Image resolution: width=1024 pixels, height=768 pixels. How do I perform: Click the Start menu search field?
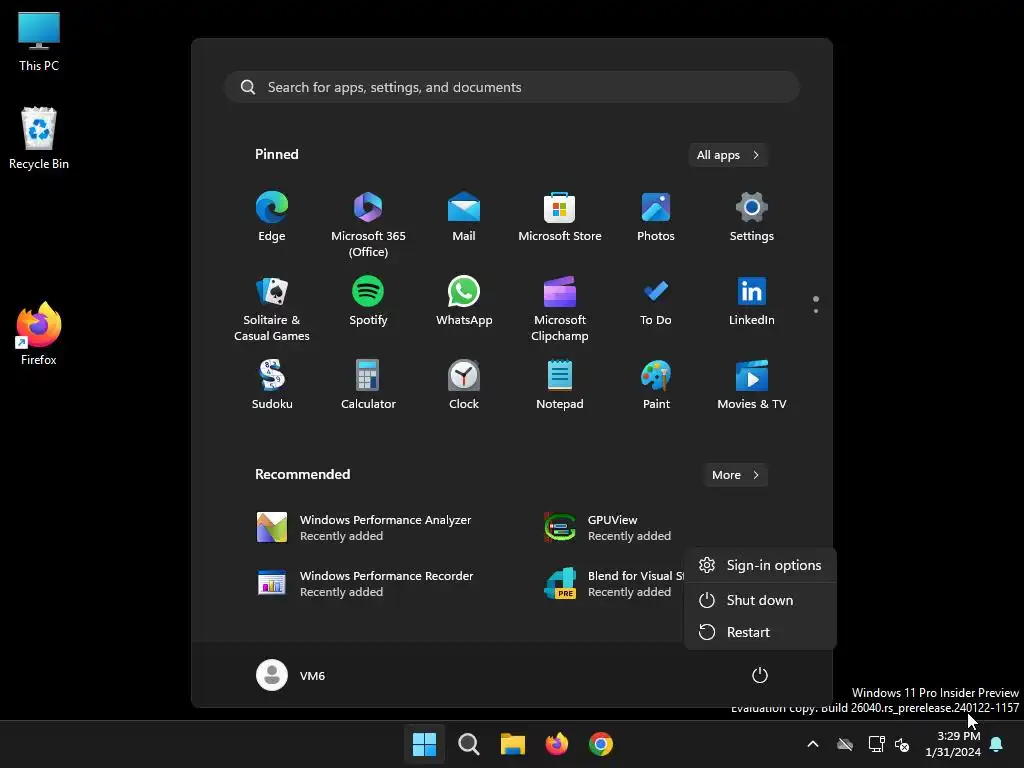512,88
